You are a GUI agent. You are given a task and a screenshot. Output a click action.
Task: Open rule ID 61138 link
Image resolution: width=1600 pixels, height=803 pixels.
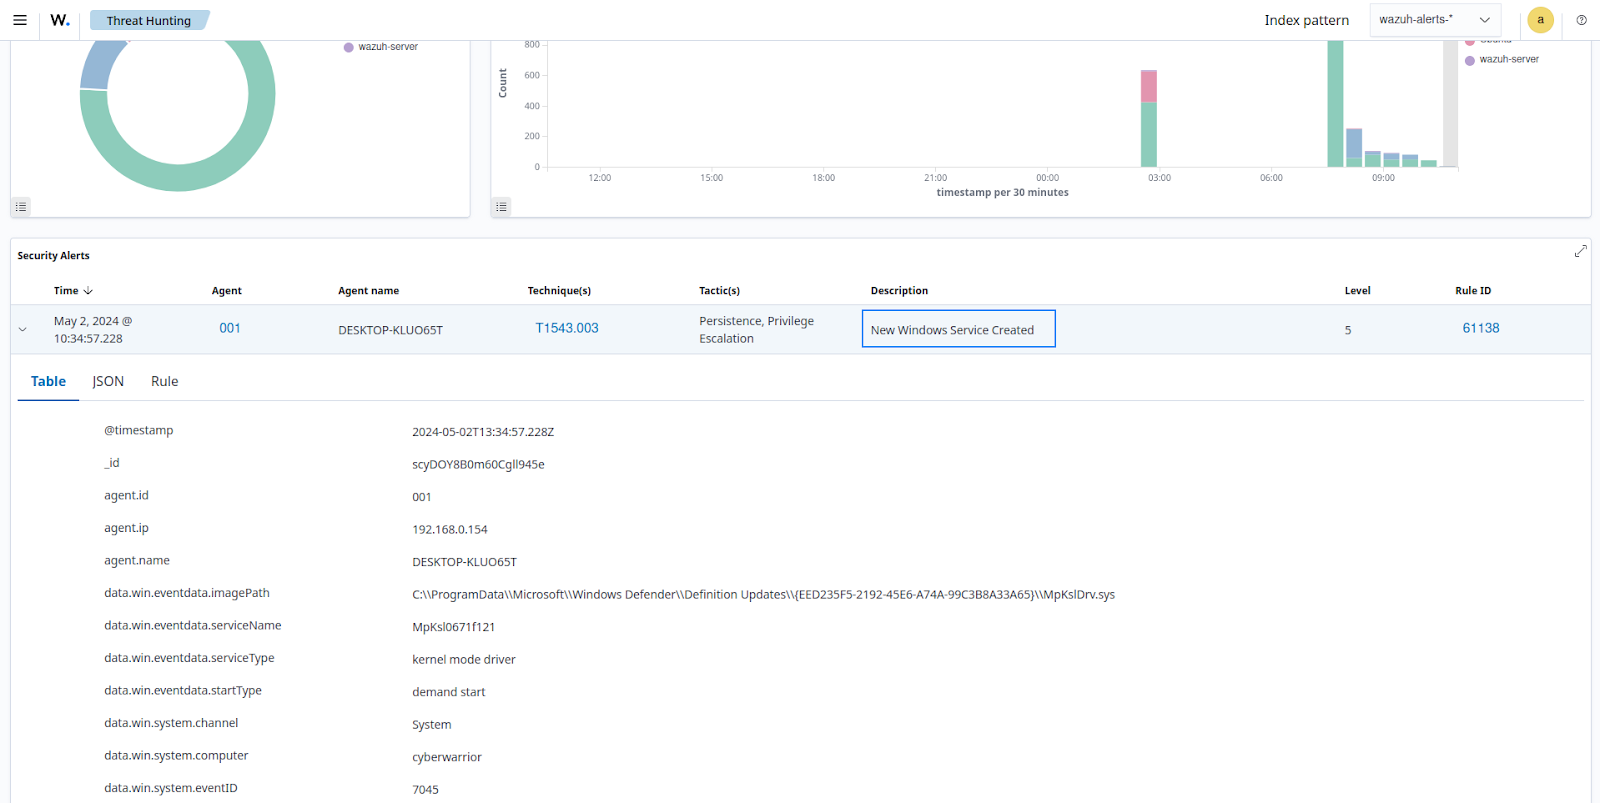pyautogui.click(x=1481, y=328)
